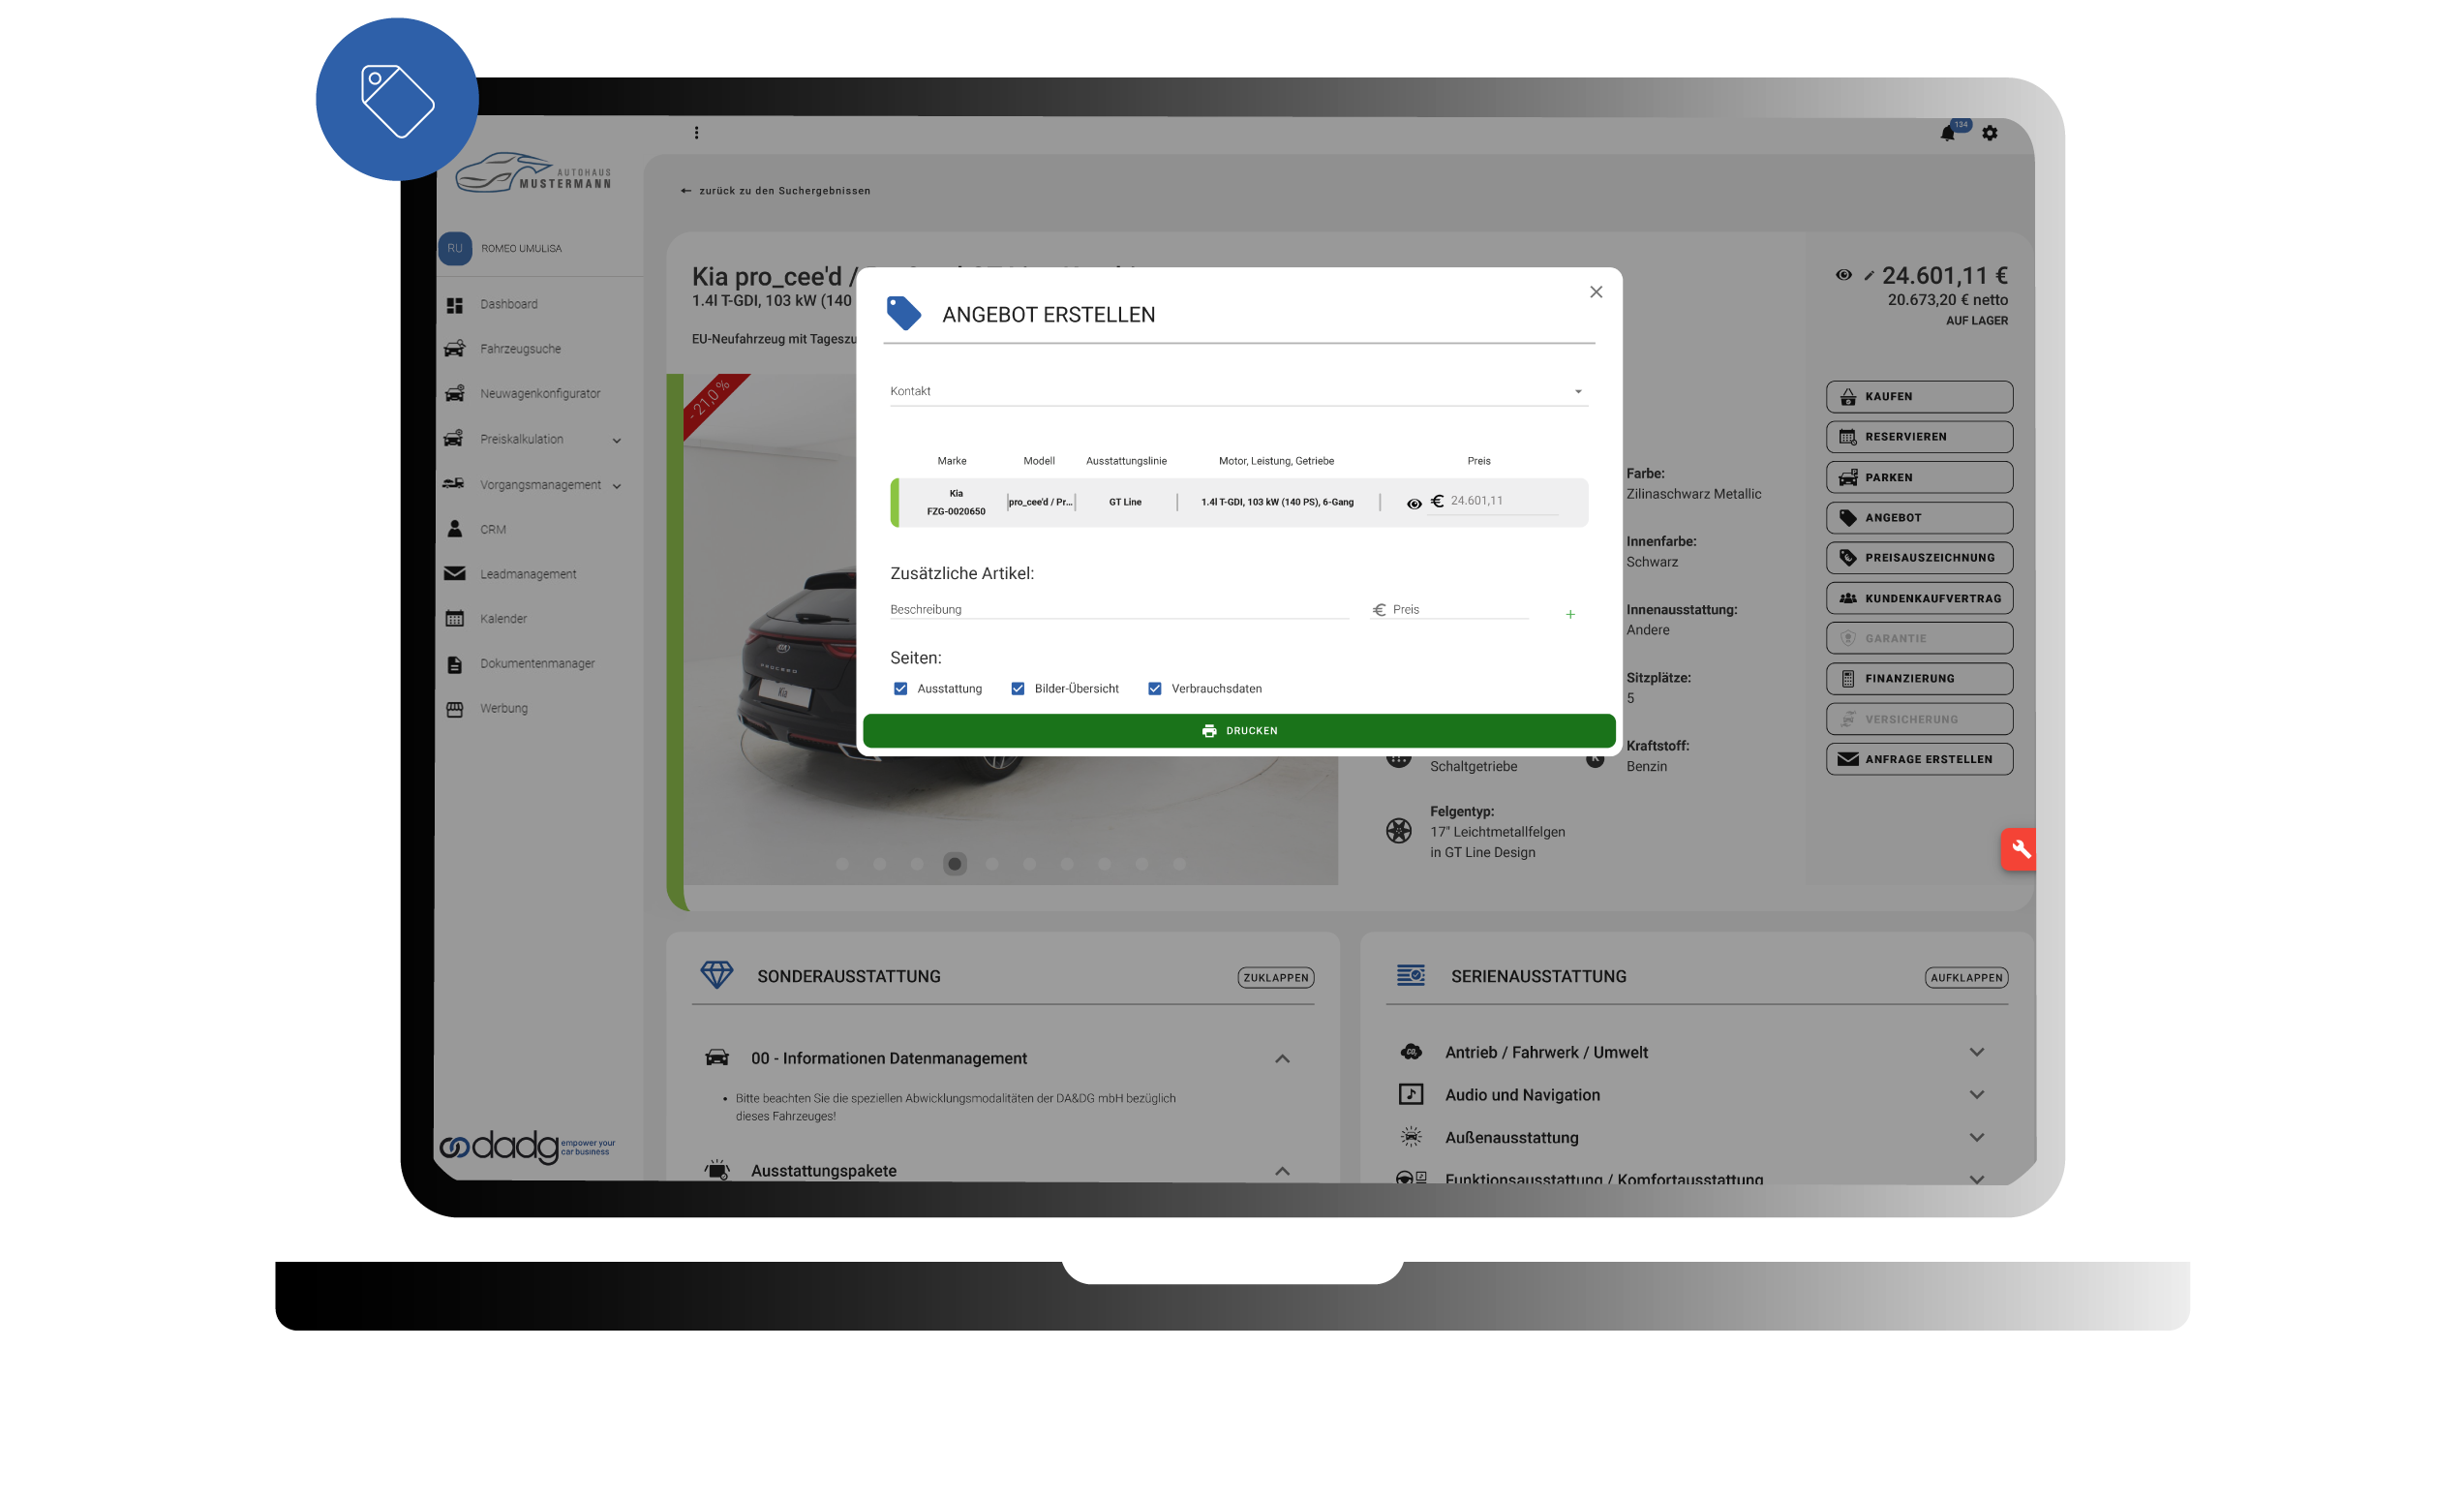Image resolution: width=2464 pixels, height=1501 pixels.
Task: Select the first image carousel dot
Action: [842, 864]
